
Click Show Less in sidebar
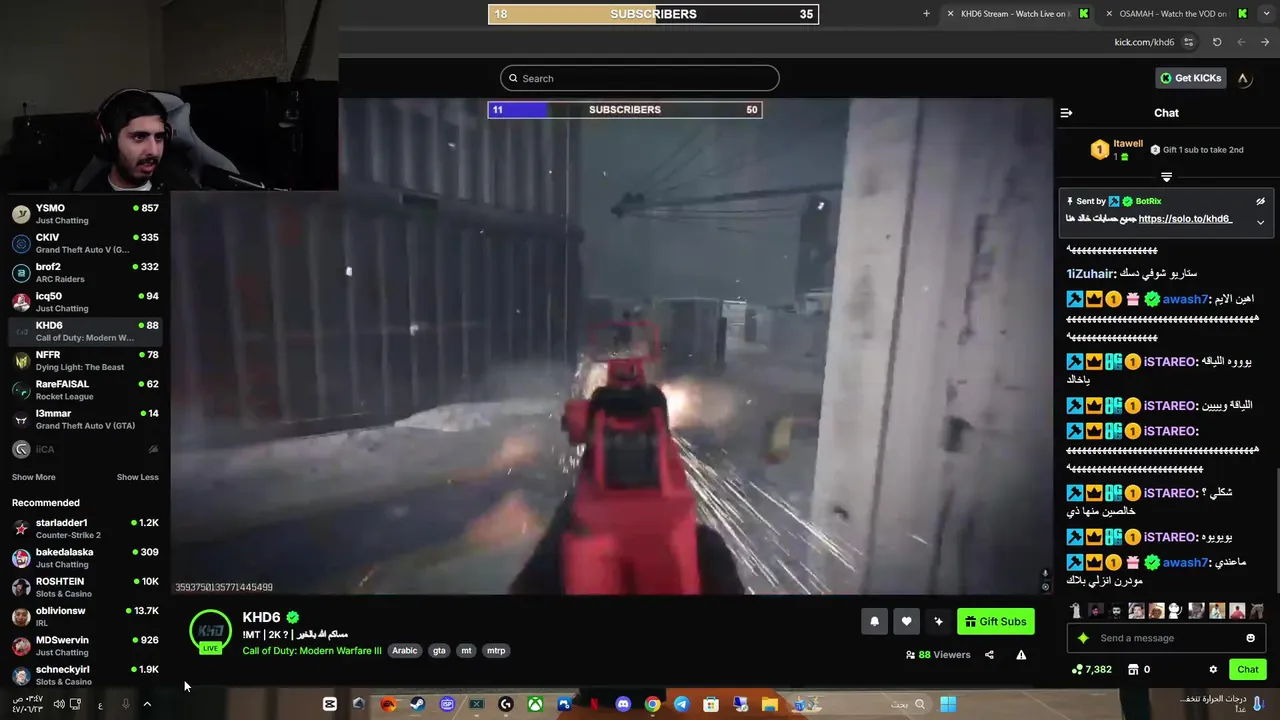pos(137,477)
